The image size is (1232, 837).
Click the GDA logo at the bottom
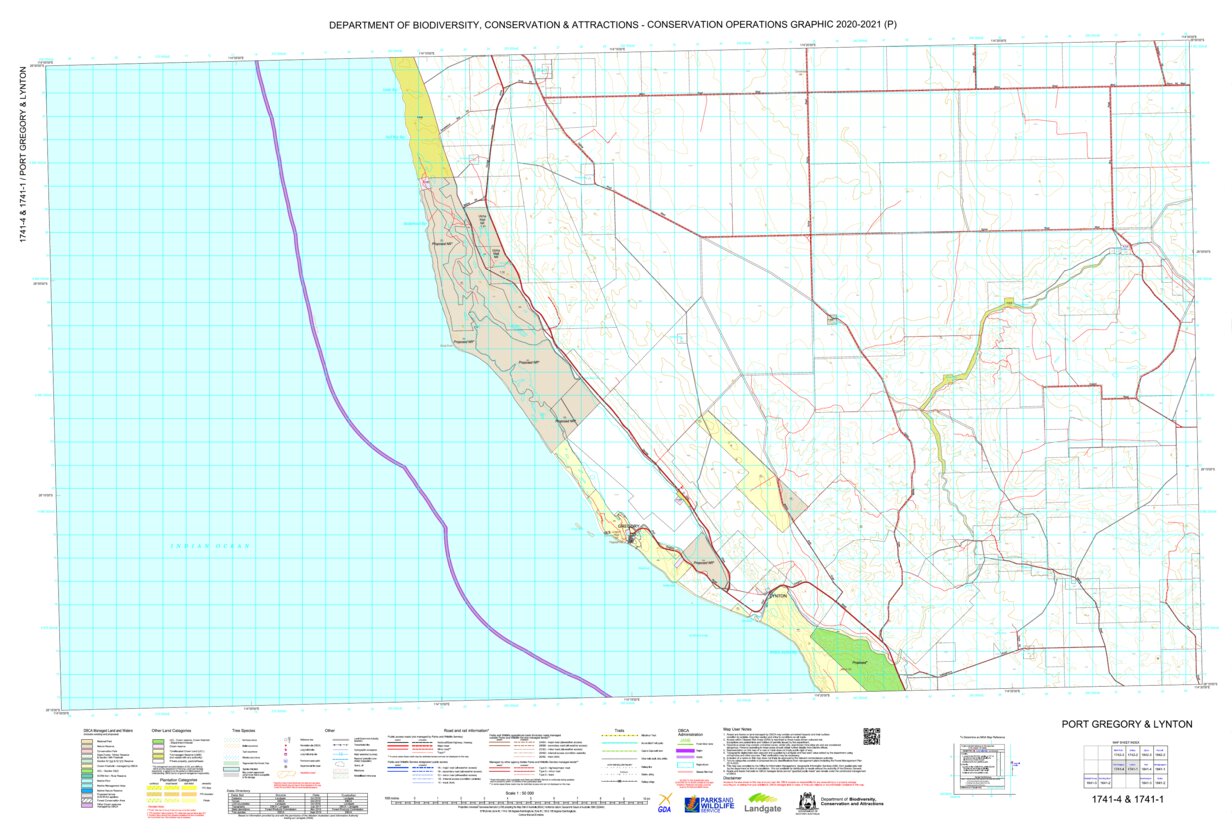click(665, 804)
